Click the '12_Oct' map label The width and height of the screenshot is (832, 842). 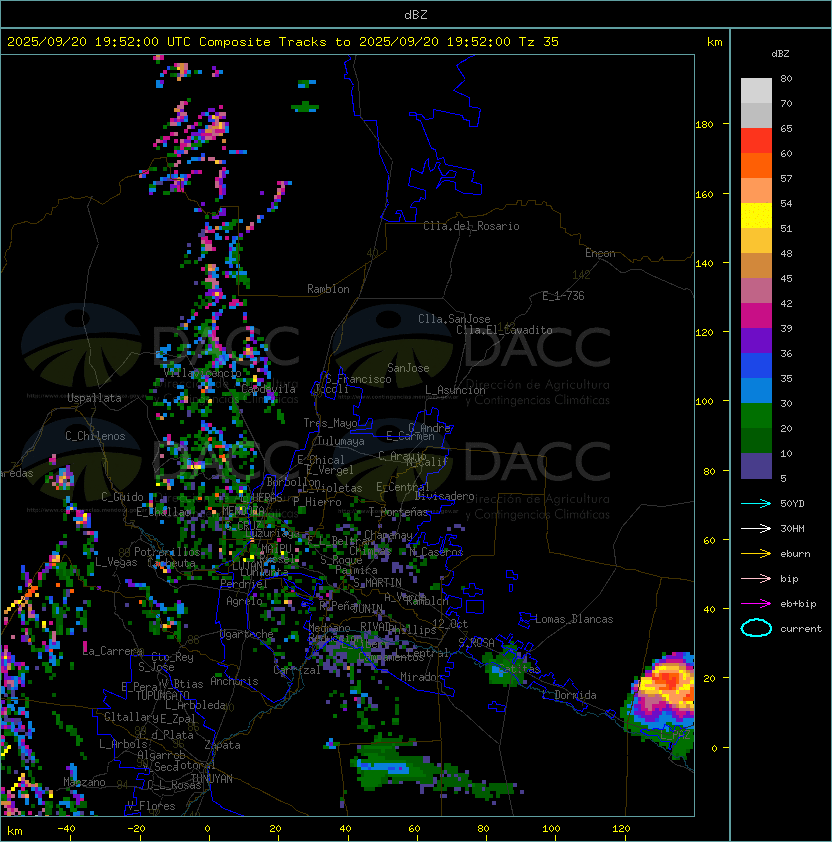[450, 624]
